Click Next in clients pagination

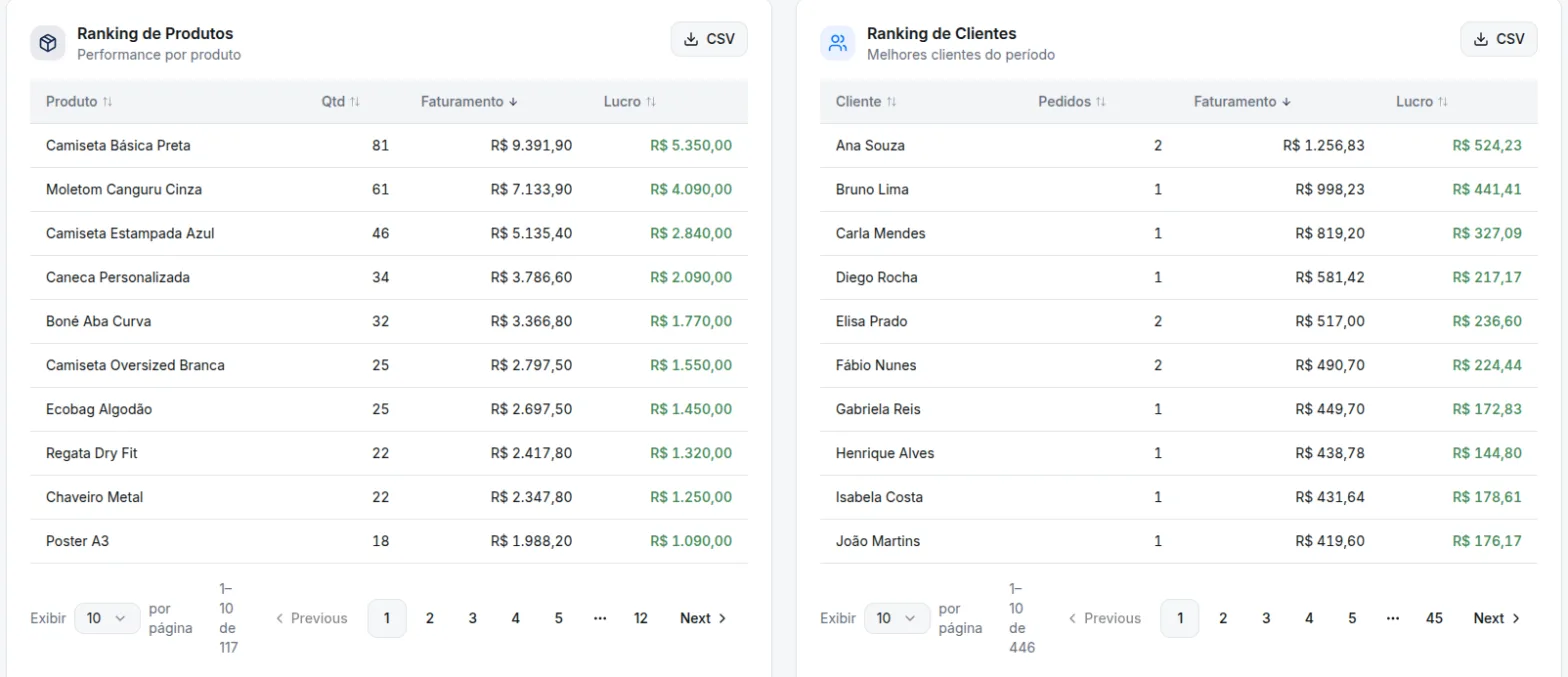(x=1496, y=618)
